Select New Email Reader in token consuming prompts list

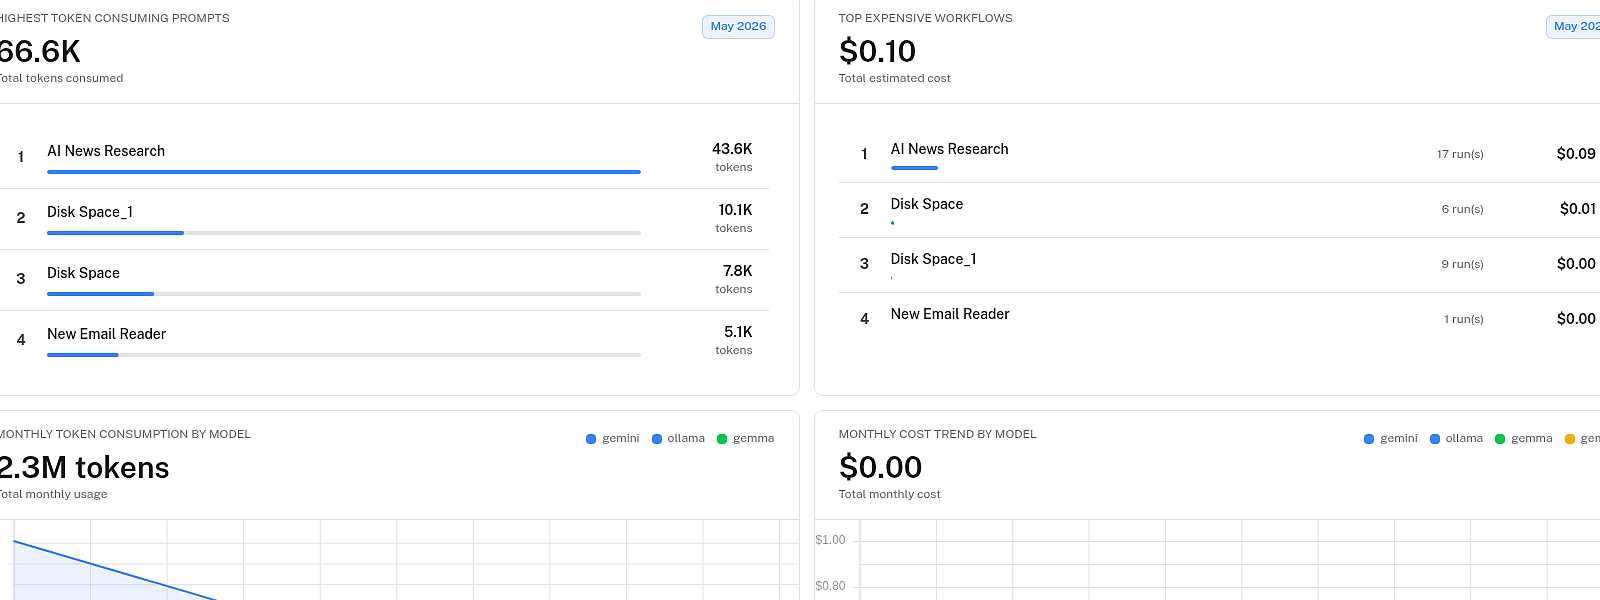(x=106, y=334)
